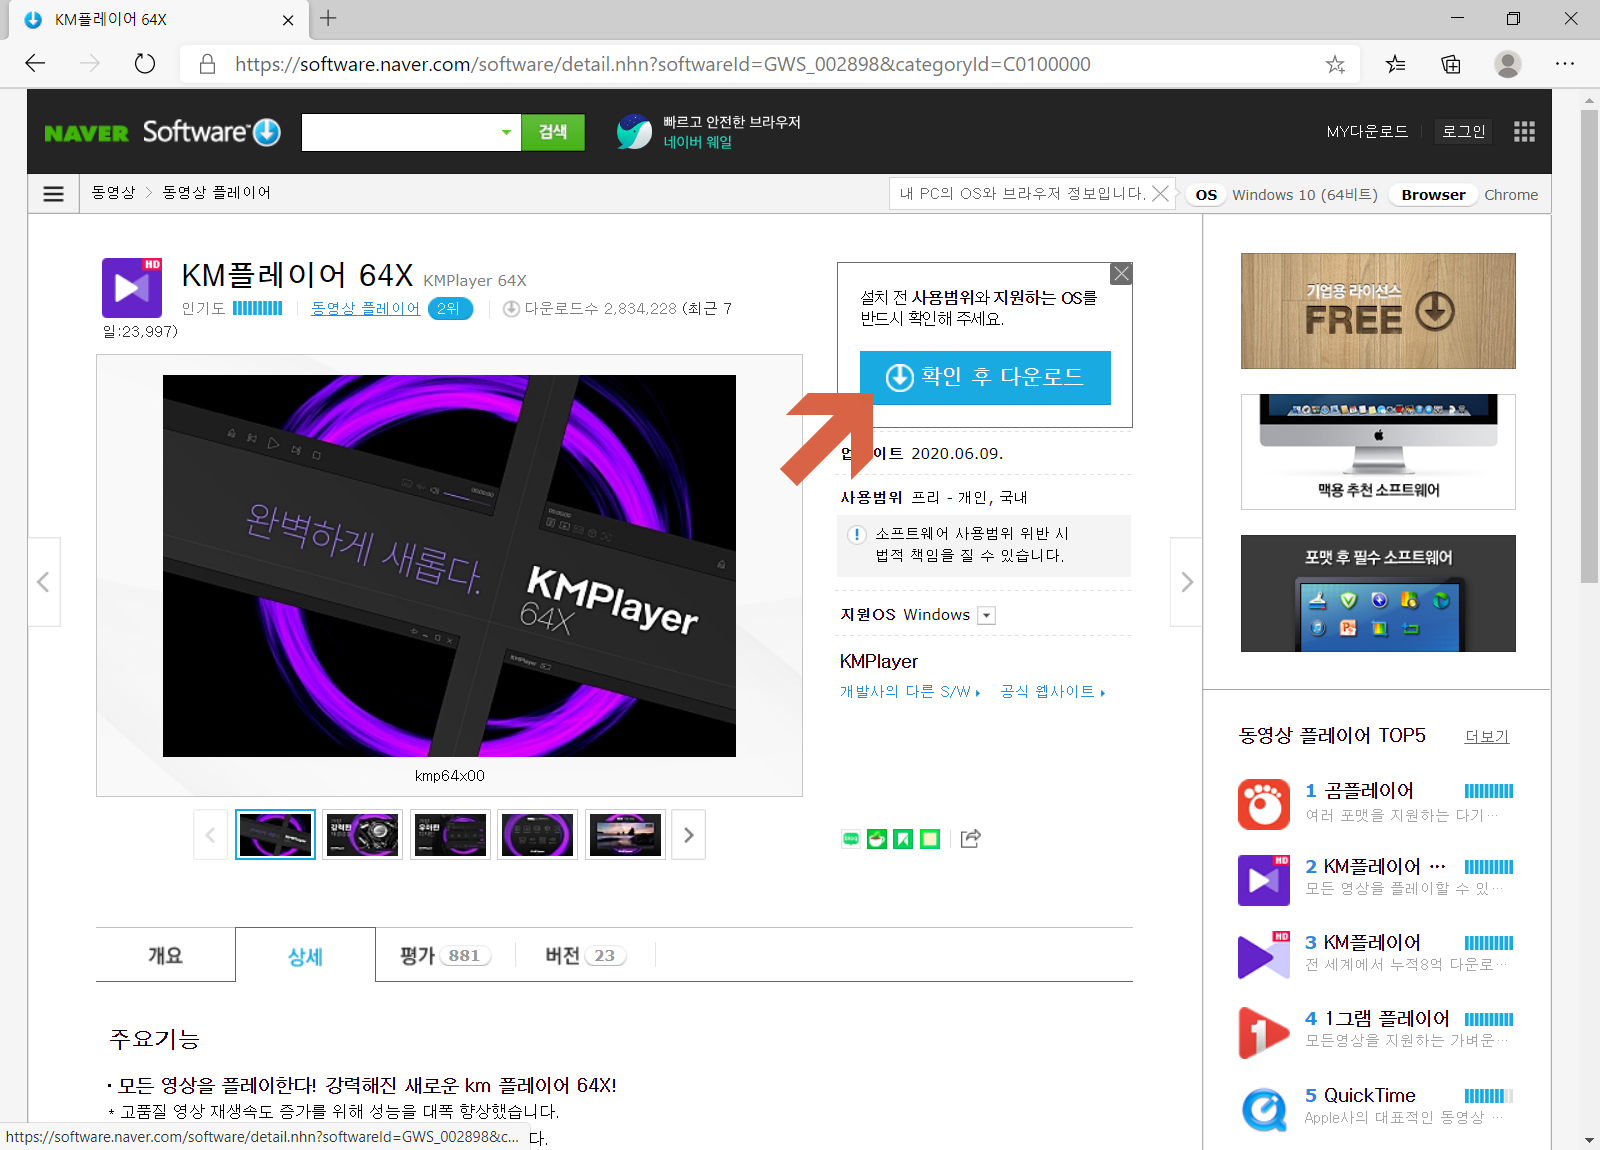
Task: Open the 1그램 플레이어 icon in TOP5
Action: [1264, 1032]
